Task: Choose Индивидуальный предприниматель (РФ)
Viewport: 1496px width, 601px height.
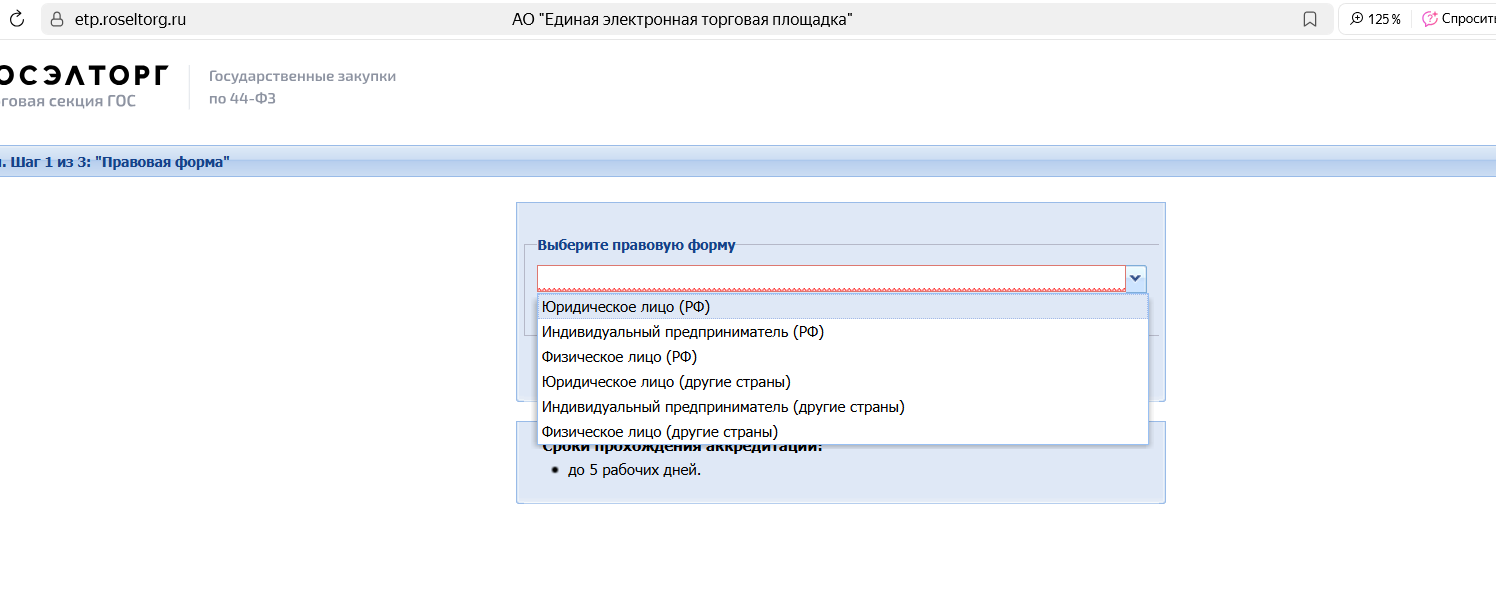Action: click(x=682, y=332)
